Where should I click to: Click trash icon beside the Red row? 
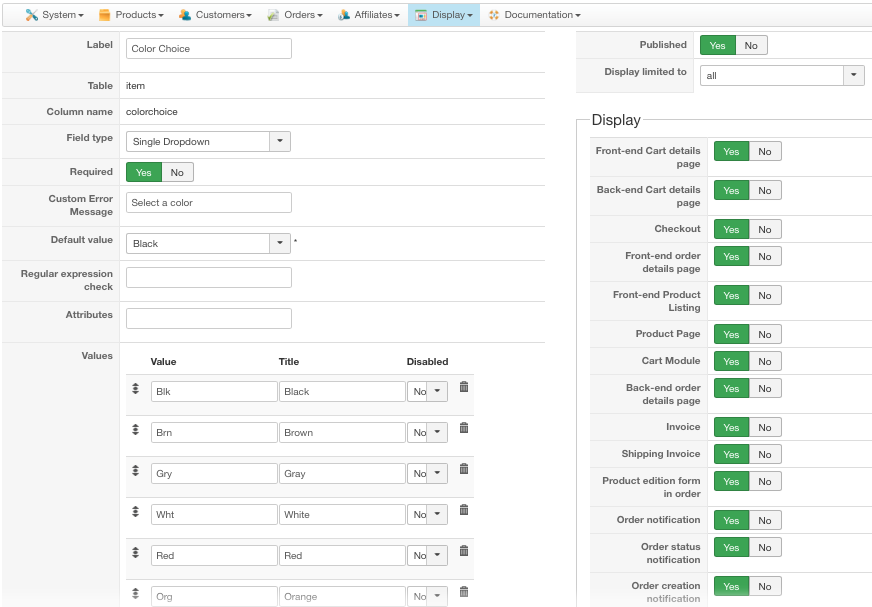pyautogui.click(x=464, y=551)
